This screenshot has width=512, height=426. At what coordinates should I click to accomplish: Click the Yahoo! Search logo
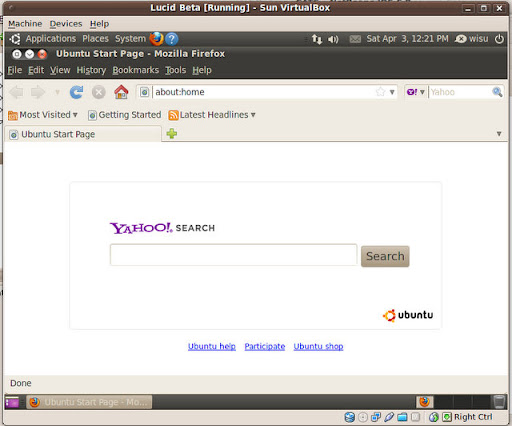click(162, 228)
